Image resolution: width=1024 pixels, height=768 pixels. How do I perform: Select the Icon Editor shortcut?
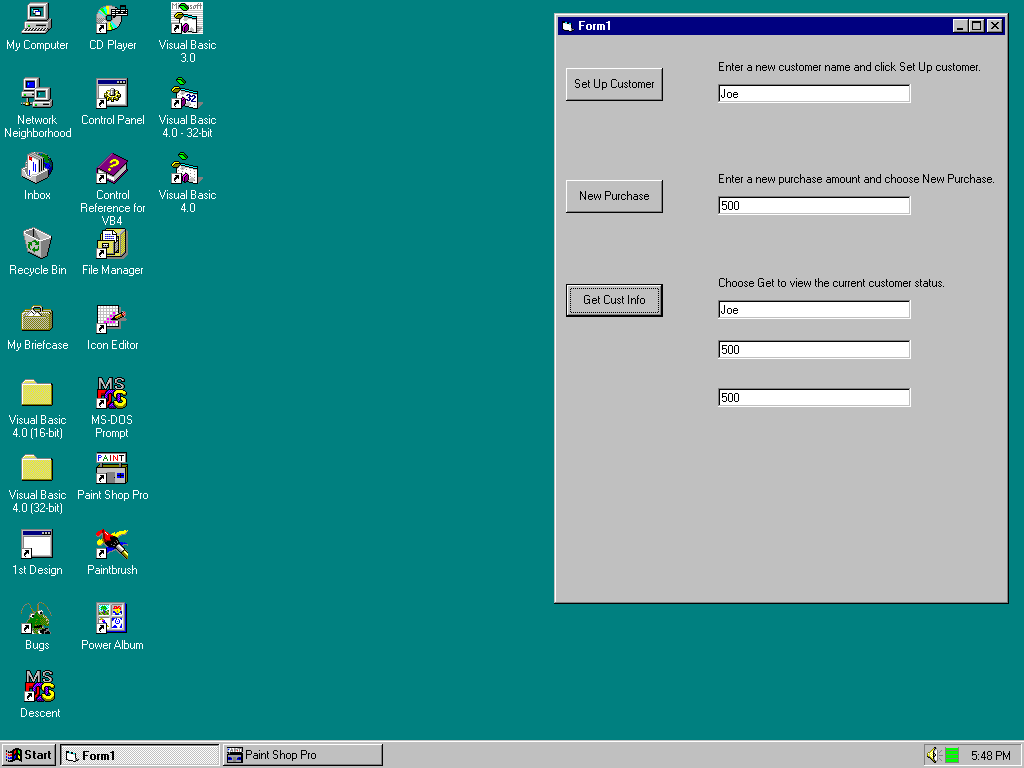[112, 319]
